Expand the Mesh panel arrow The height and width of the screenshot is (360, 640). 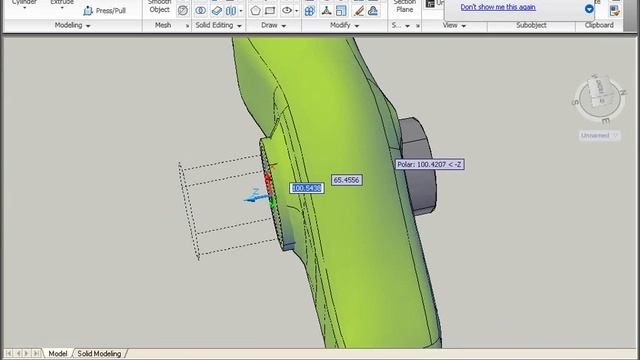[x=187, y=26]
